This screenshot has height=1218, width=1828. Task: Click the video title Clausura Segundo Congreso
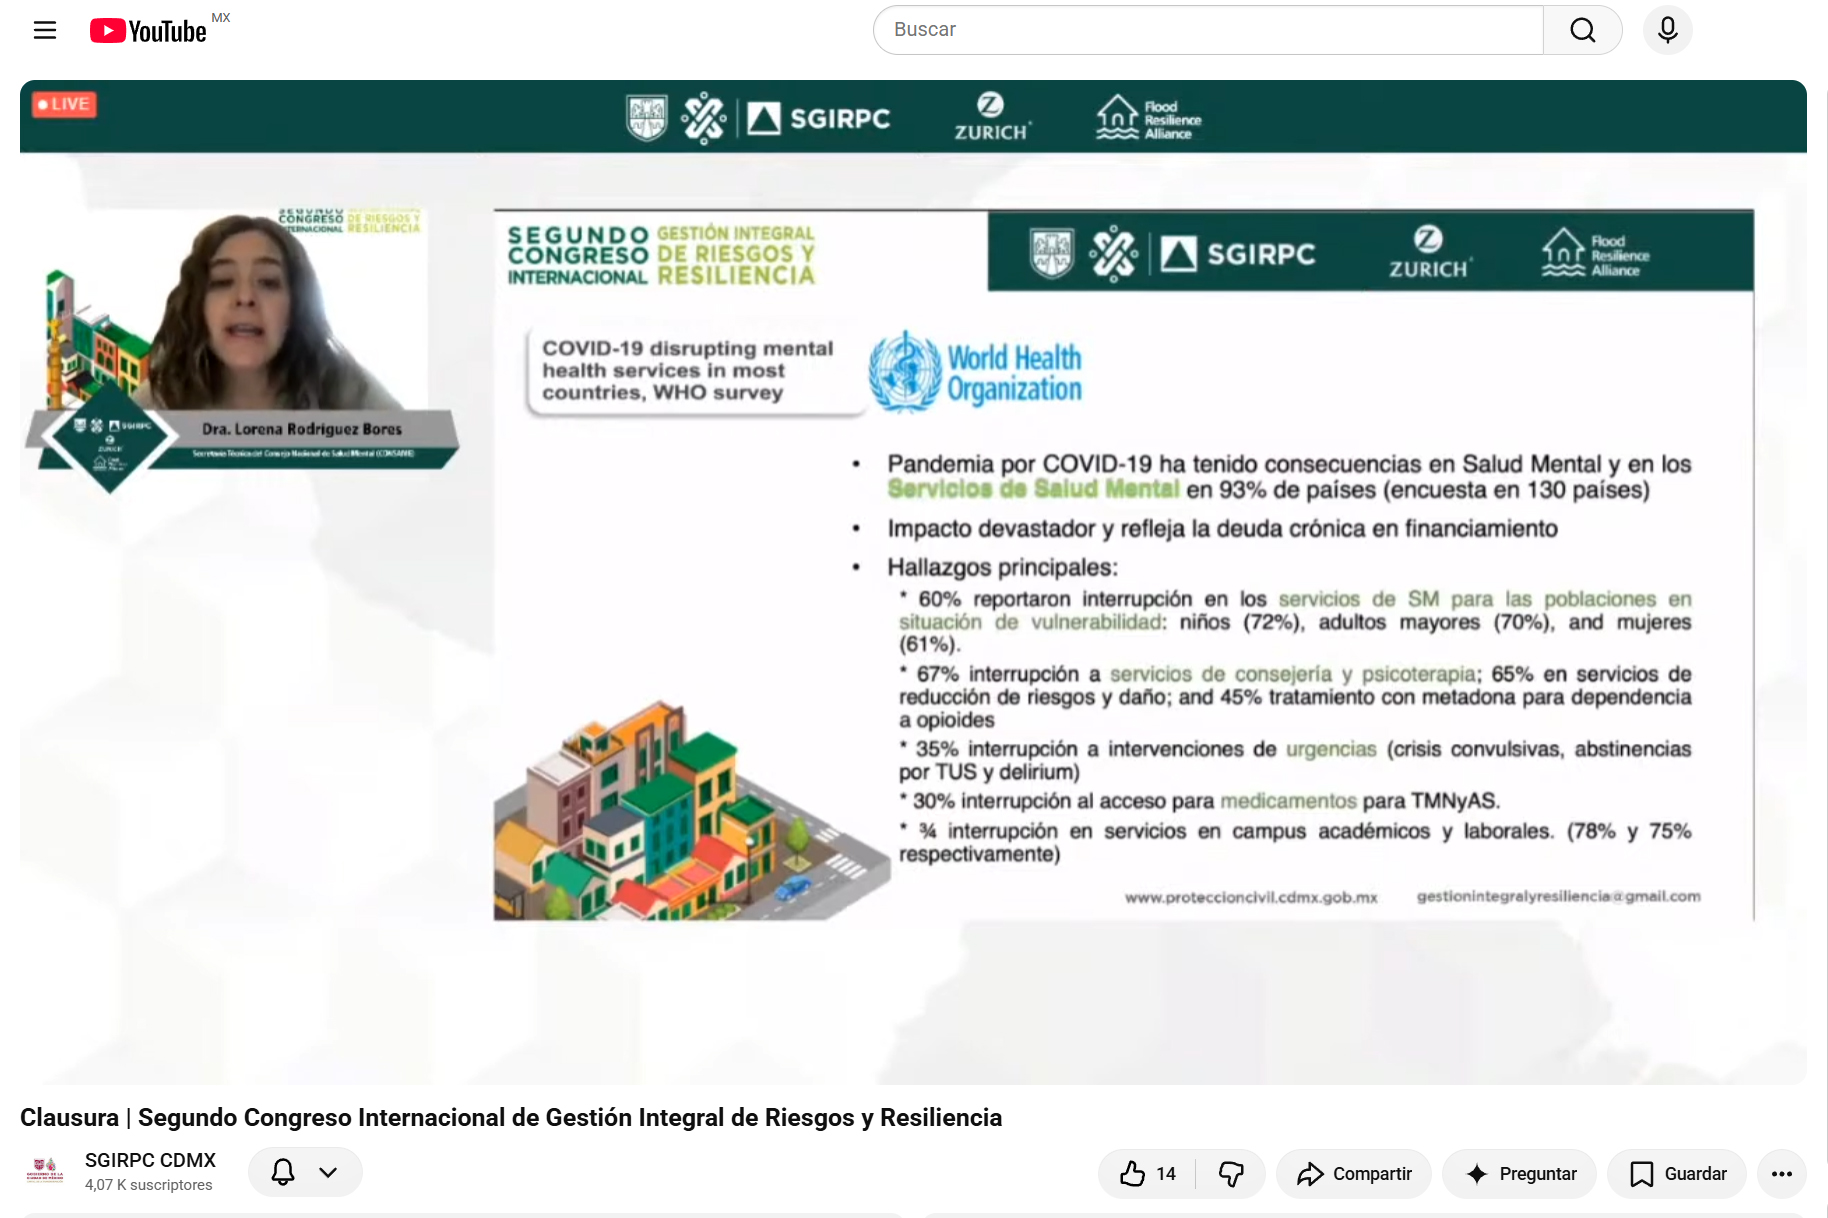511,1117
